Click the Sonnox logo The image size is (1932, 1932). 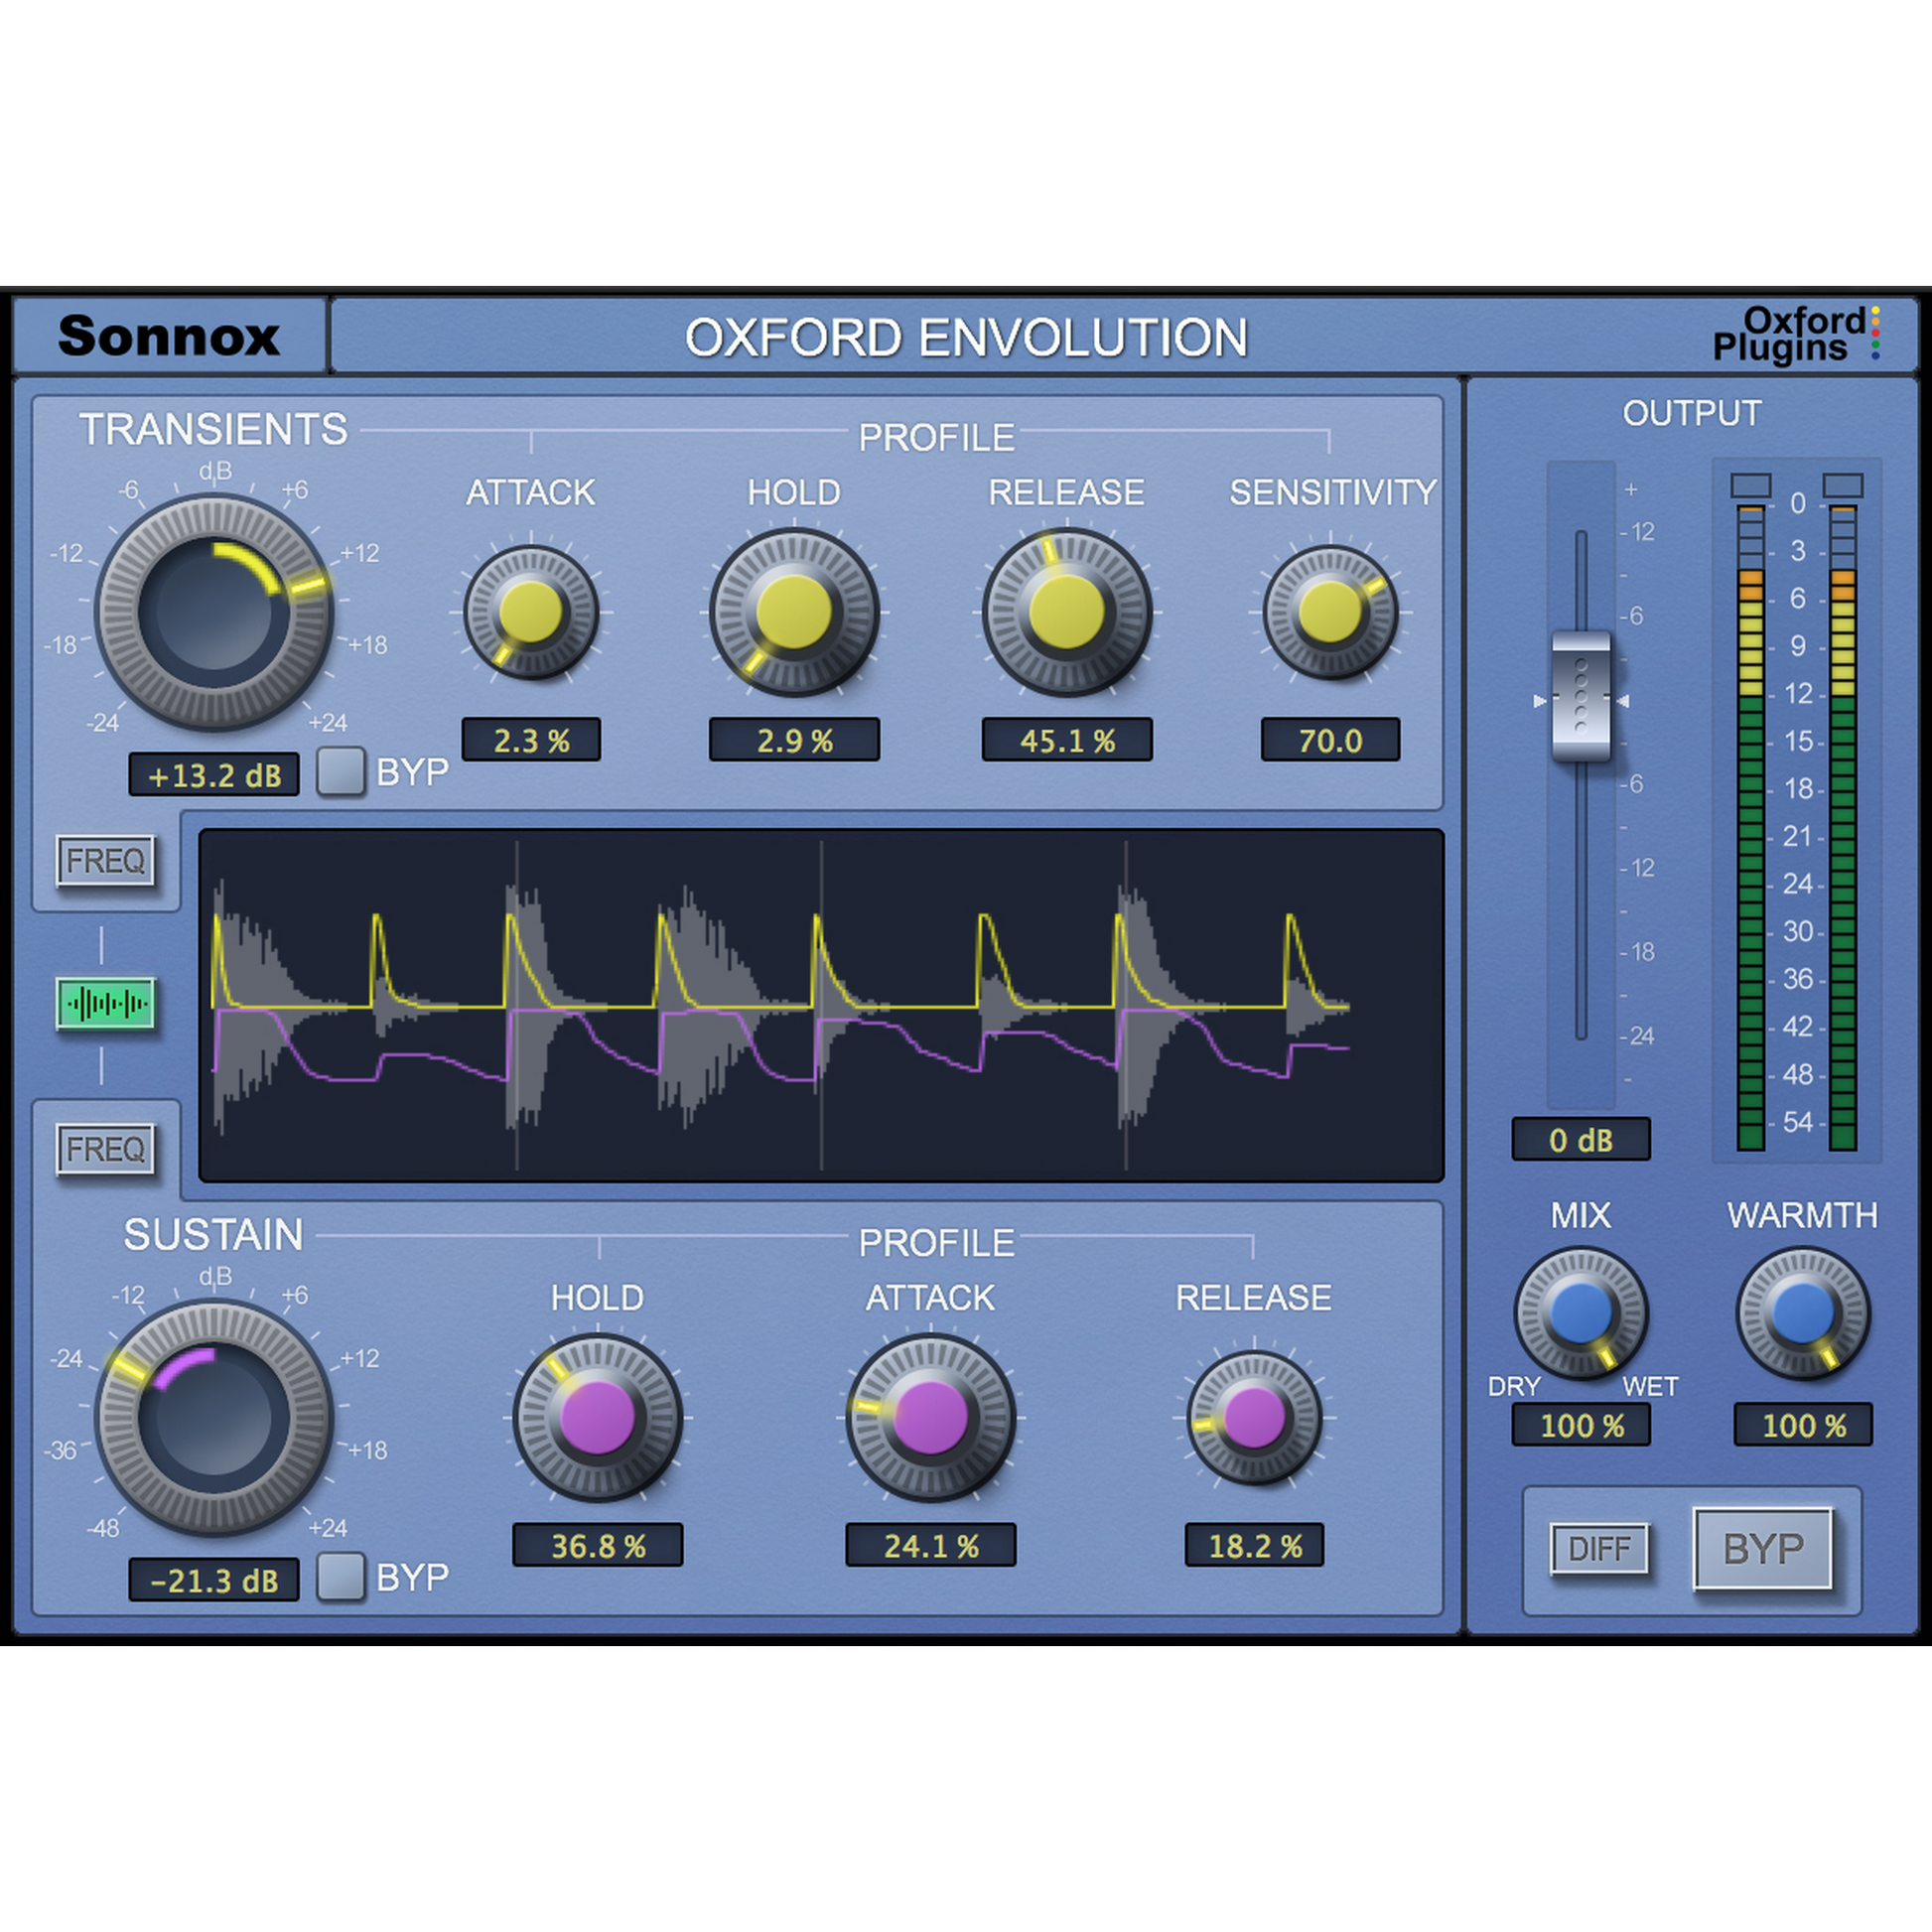(x=169, y=336)
